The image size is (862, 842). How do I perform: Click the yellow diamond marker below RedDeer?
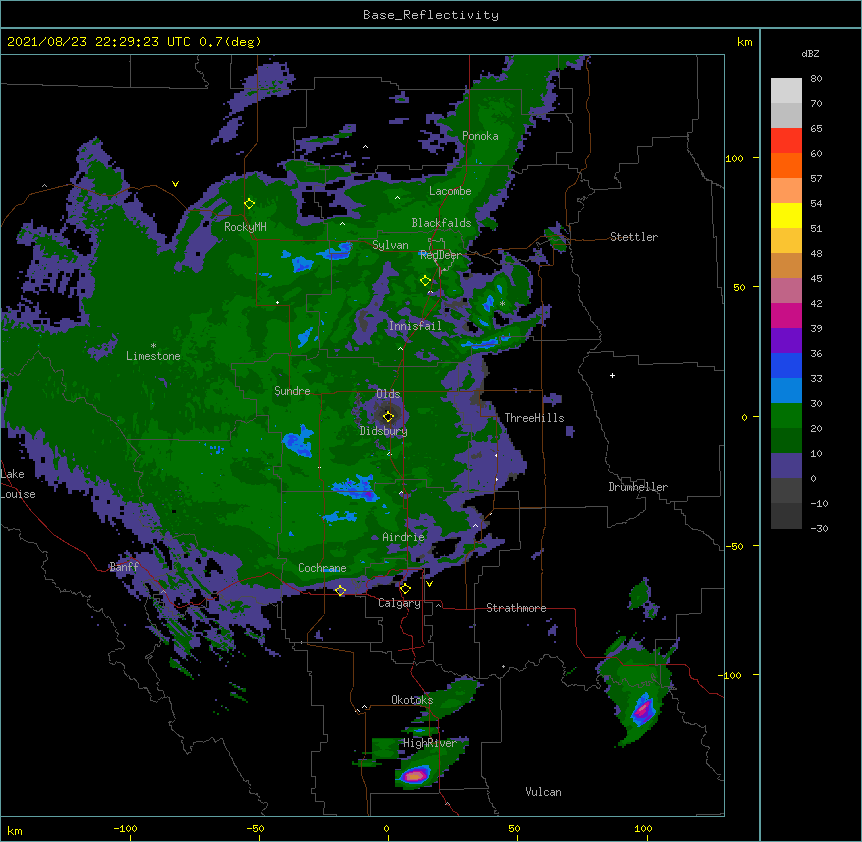pyautogui.click(x=425, y=281)
